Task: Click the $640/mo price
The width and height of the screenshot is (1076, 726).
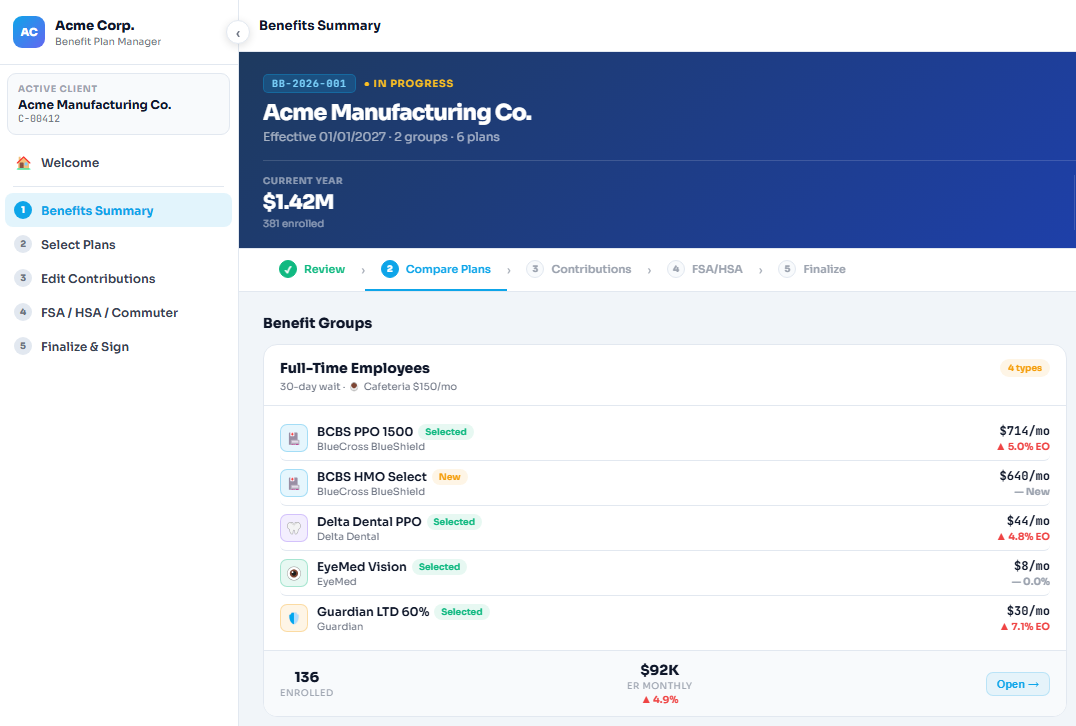Action: pos(1024,476)
